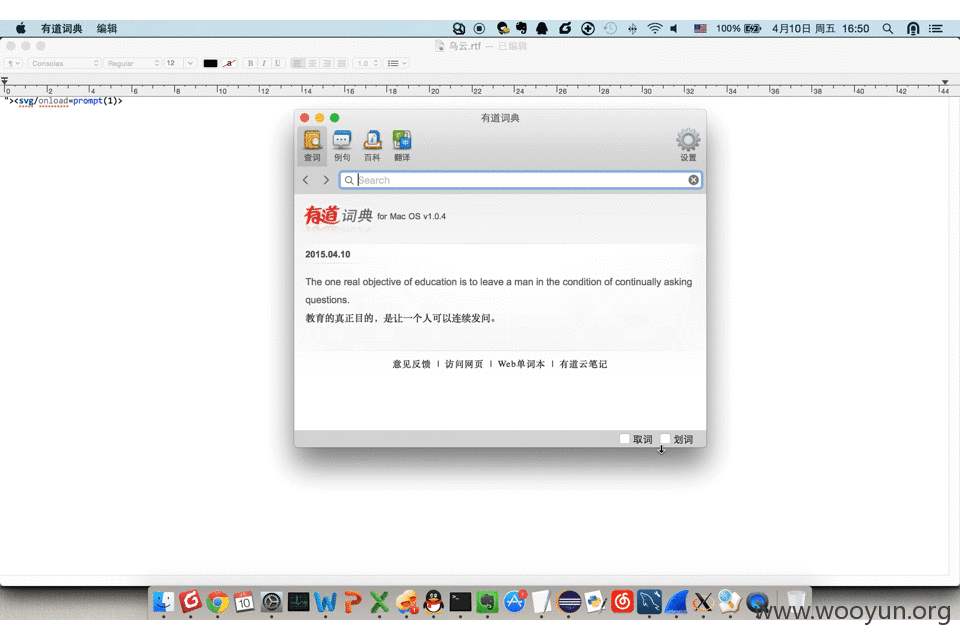Click the QQ penguin menu bar icon
Viewport: 960px width, 640px height.
coord(542,28)
